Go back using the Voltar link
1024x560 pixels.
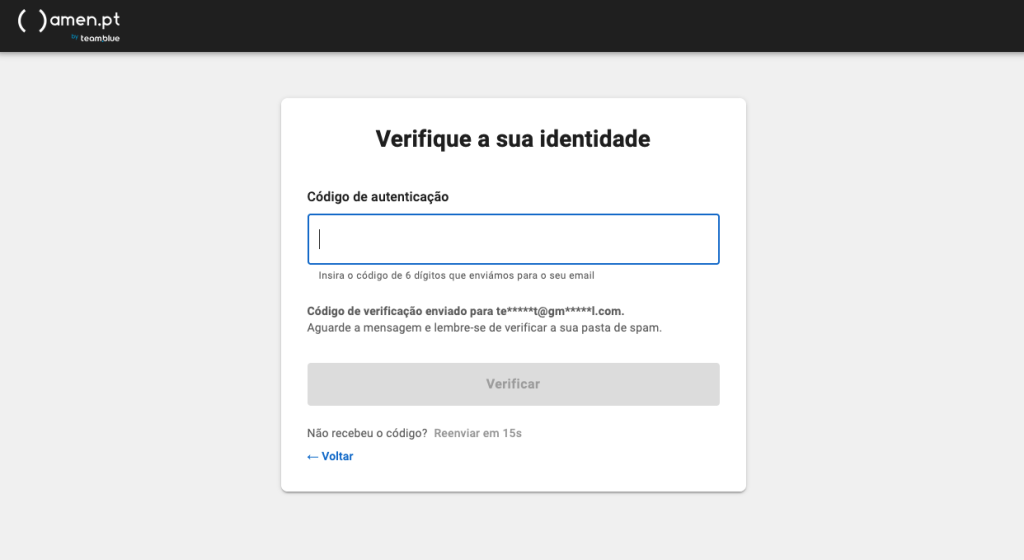pos(337,457)
